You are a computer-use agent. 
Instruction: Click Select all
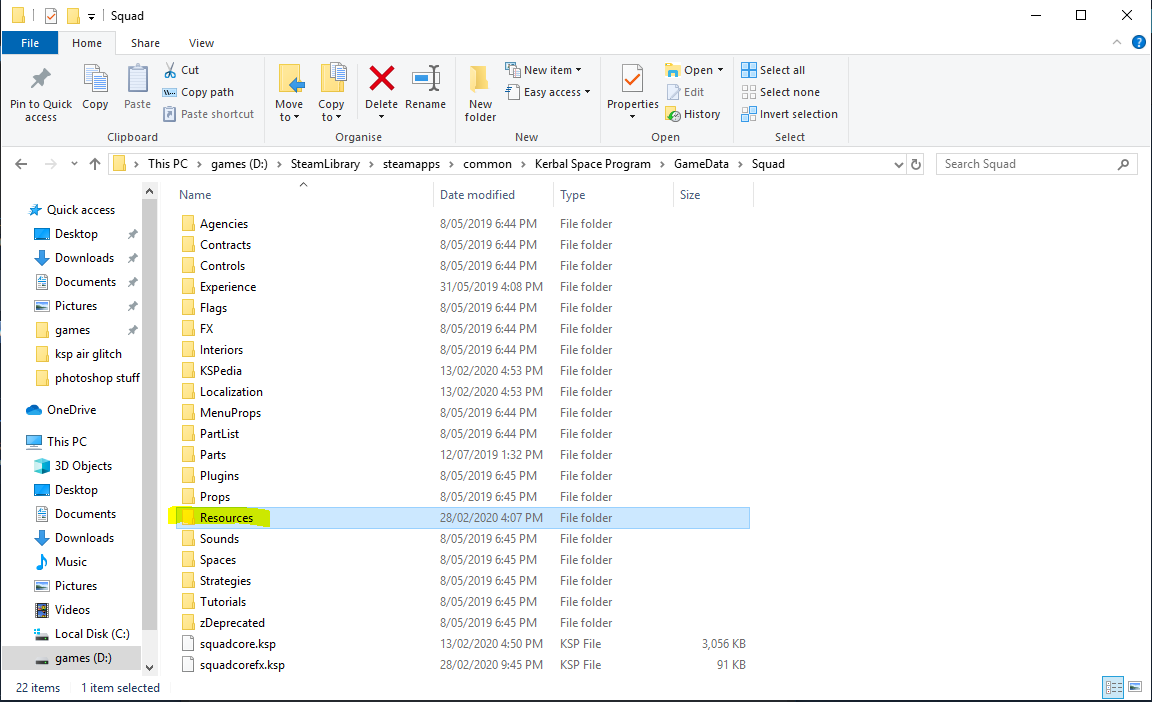pos(773,70)
